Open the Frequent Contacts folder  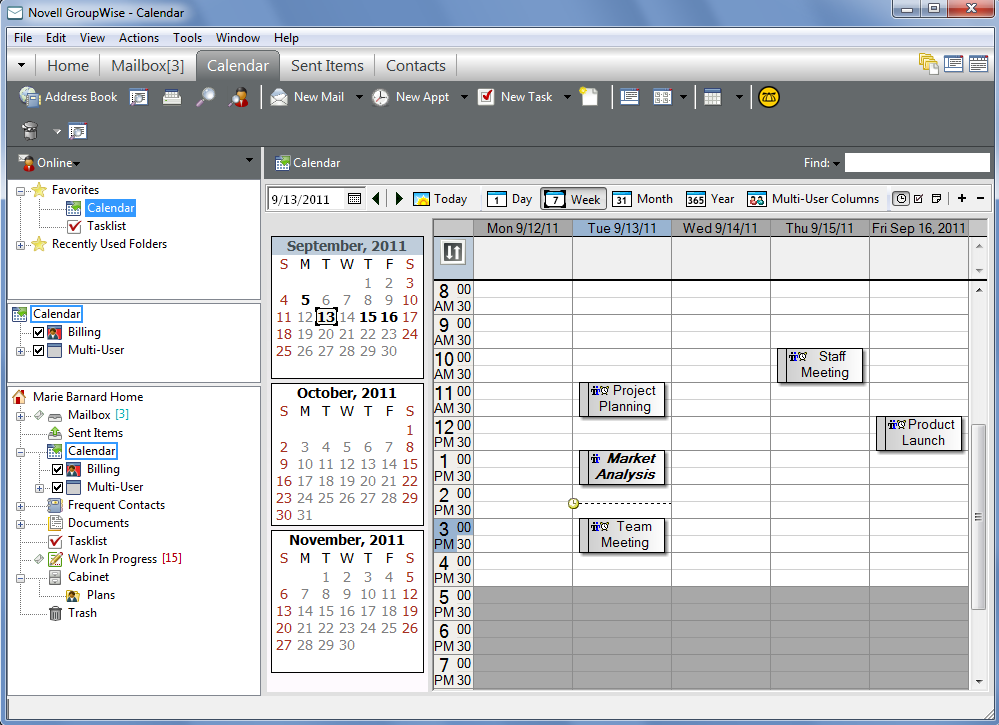[x=116, y=505]
